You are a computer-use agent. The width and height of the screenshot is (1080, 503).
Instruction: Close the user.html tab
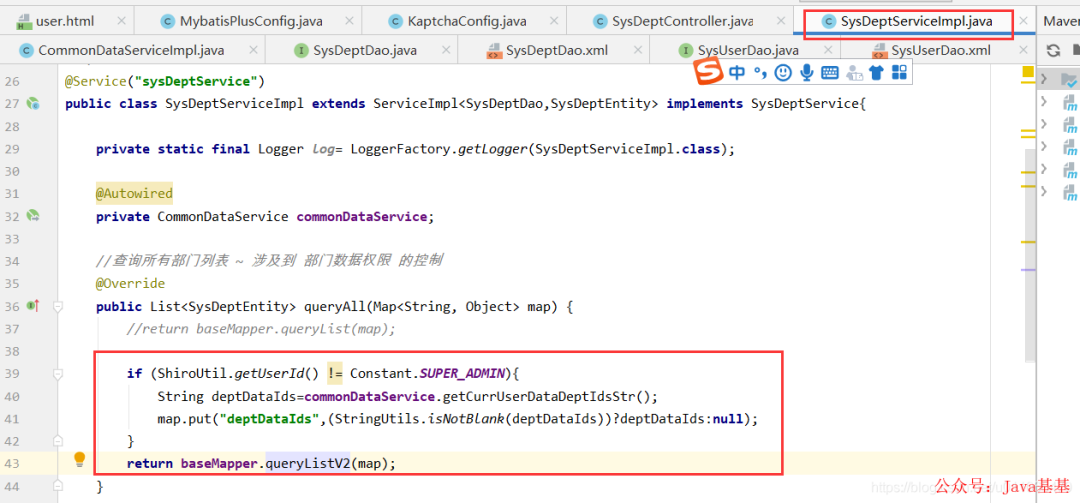(122, 21)
